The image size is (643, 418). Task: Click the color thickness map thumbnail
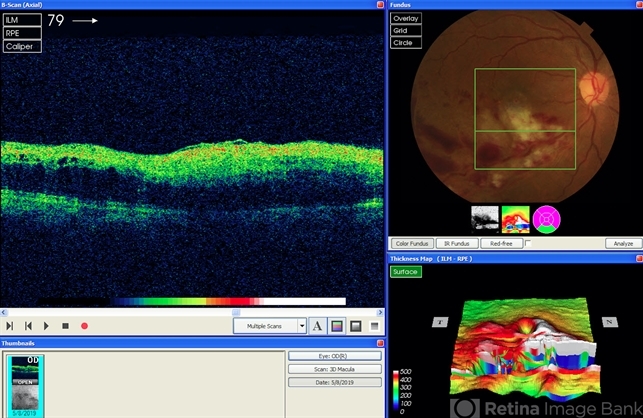[x=516, y=217]
